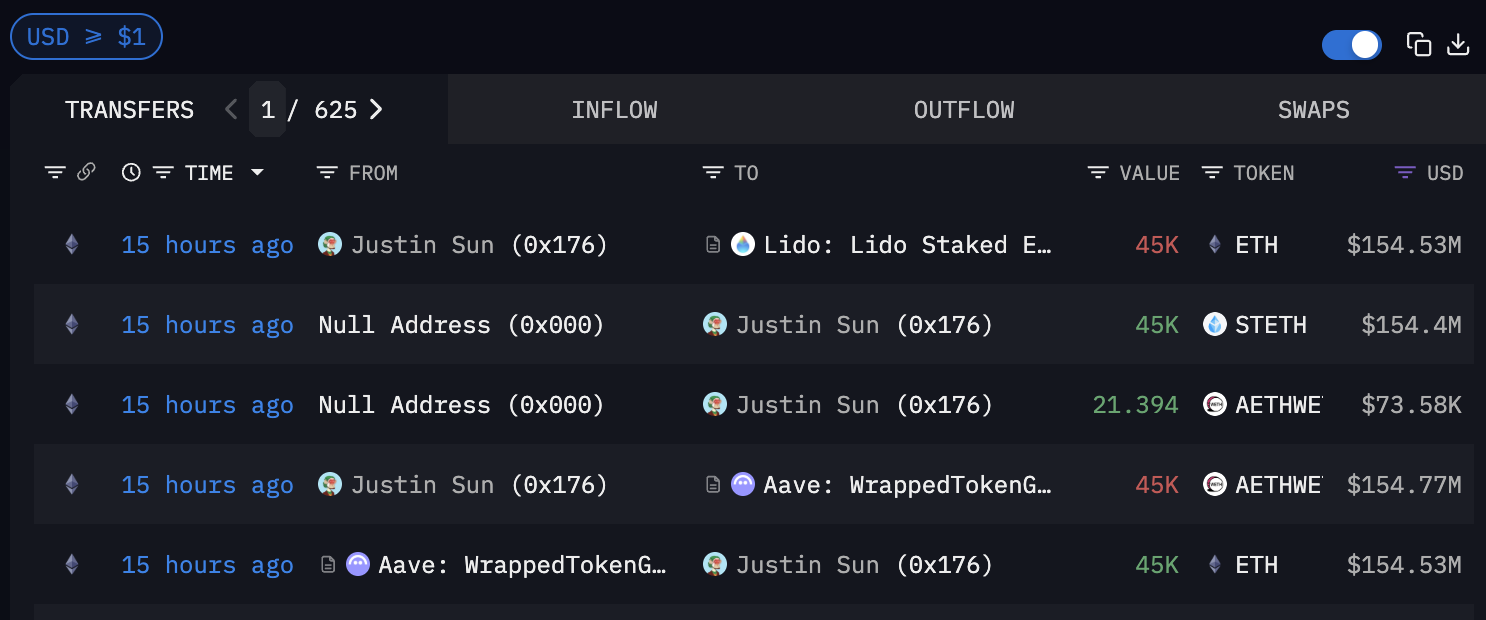This screenshot has height=620, width=1486.
Task: Click the 15 hours ago link on first row
Action: point(207,244)
